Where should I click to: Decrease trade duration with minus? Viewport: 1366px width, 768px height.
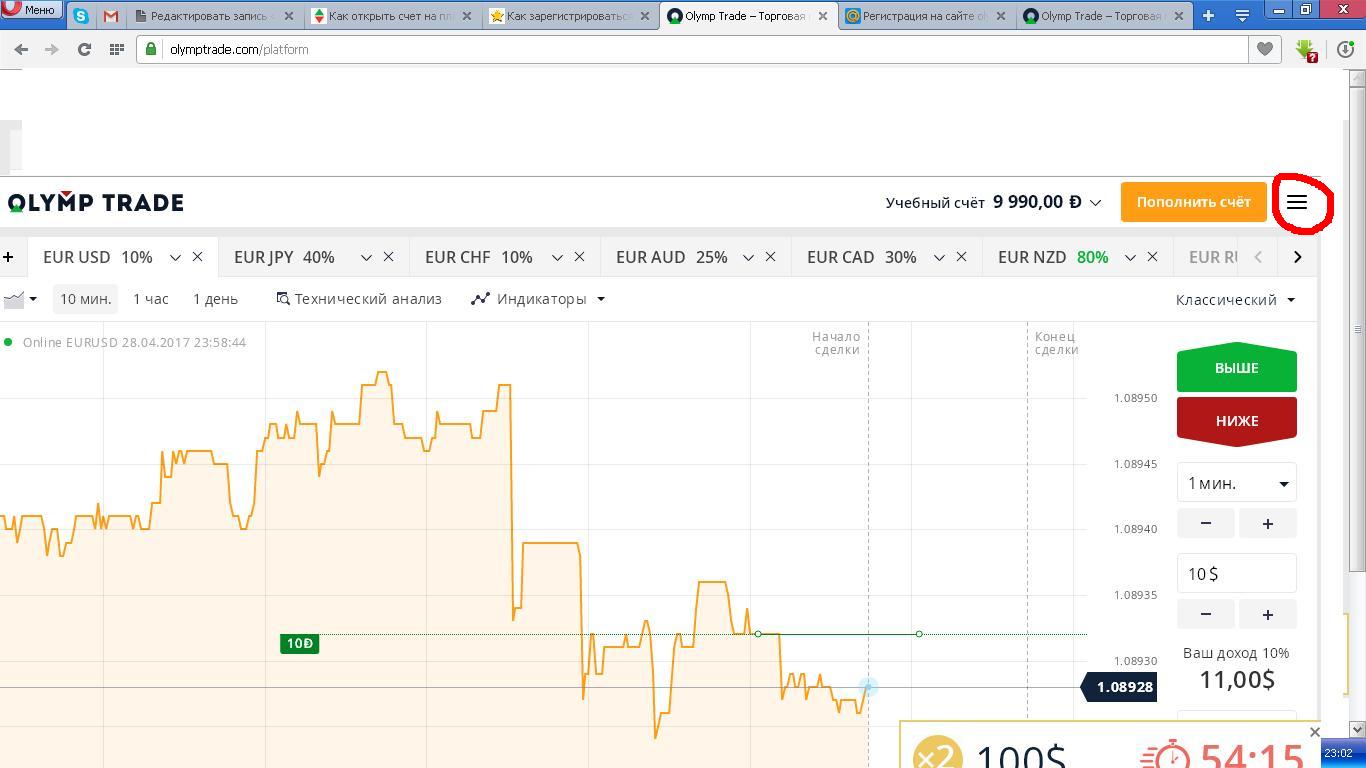point(1205,523)
